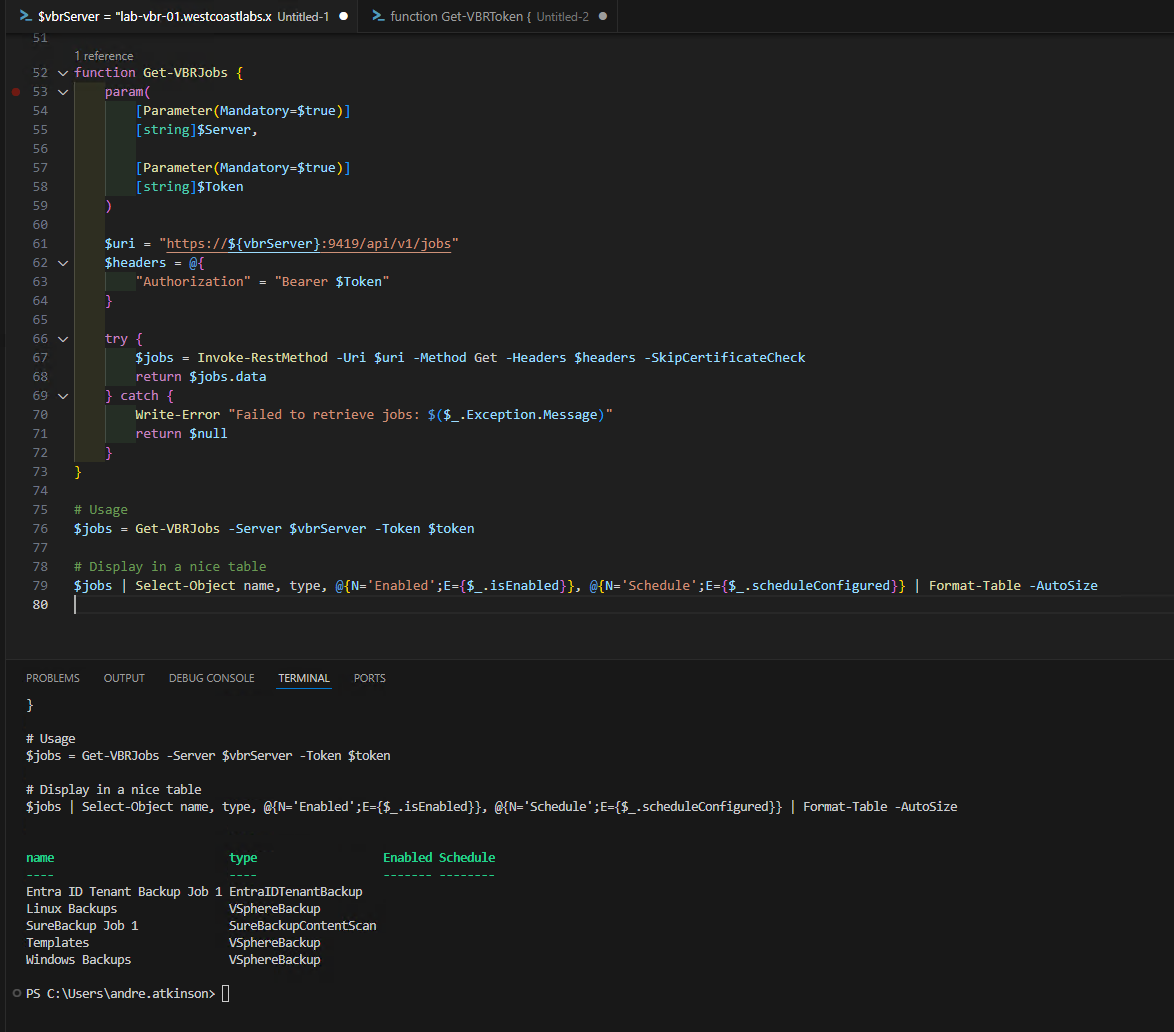Collapse the $headers hashtable at line 62

[x=63, y=263]
